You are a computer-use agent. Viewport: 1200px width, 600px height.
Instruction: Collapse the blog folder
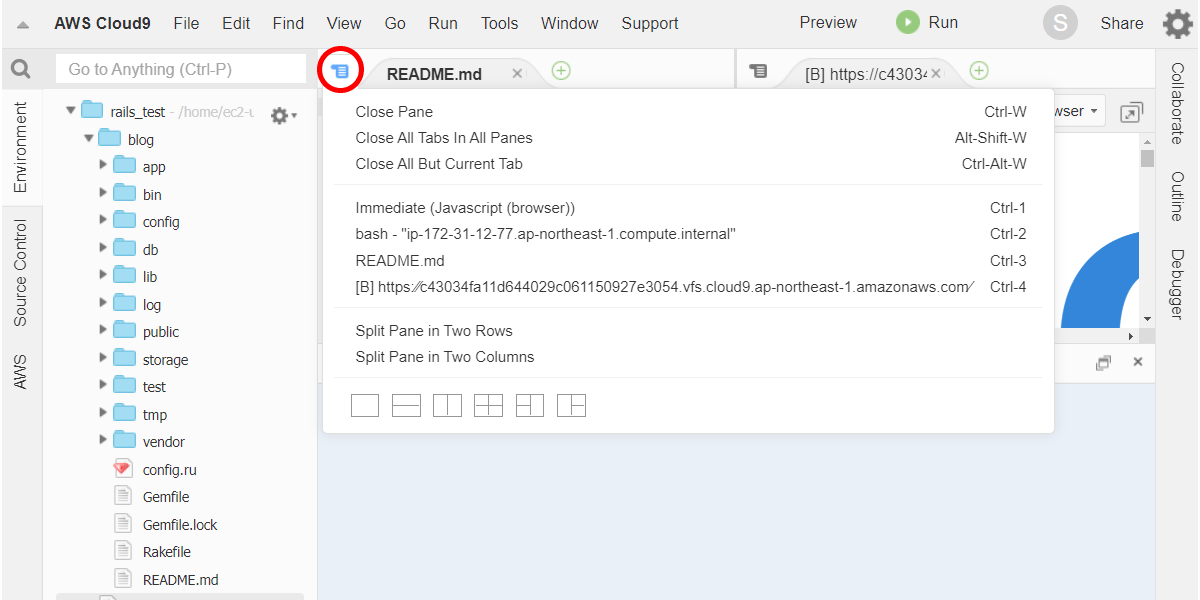(89, 138)
